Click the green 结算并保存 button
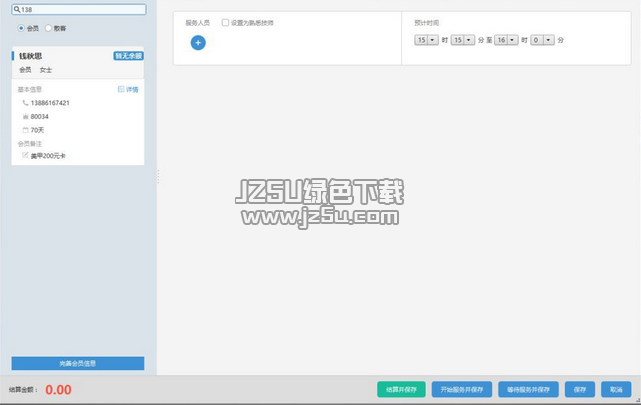This screenshot has width=641, height=405. [401, 389]
